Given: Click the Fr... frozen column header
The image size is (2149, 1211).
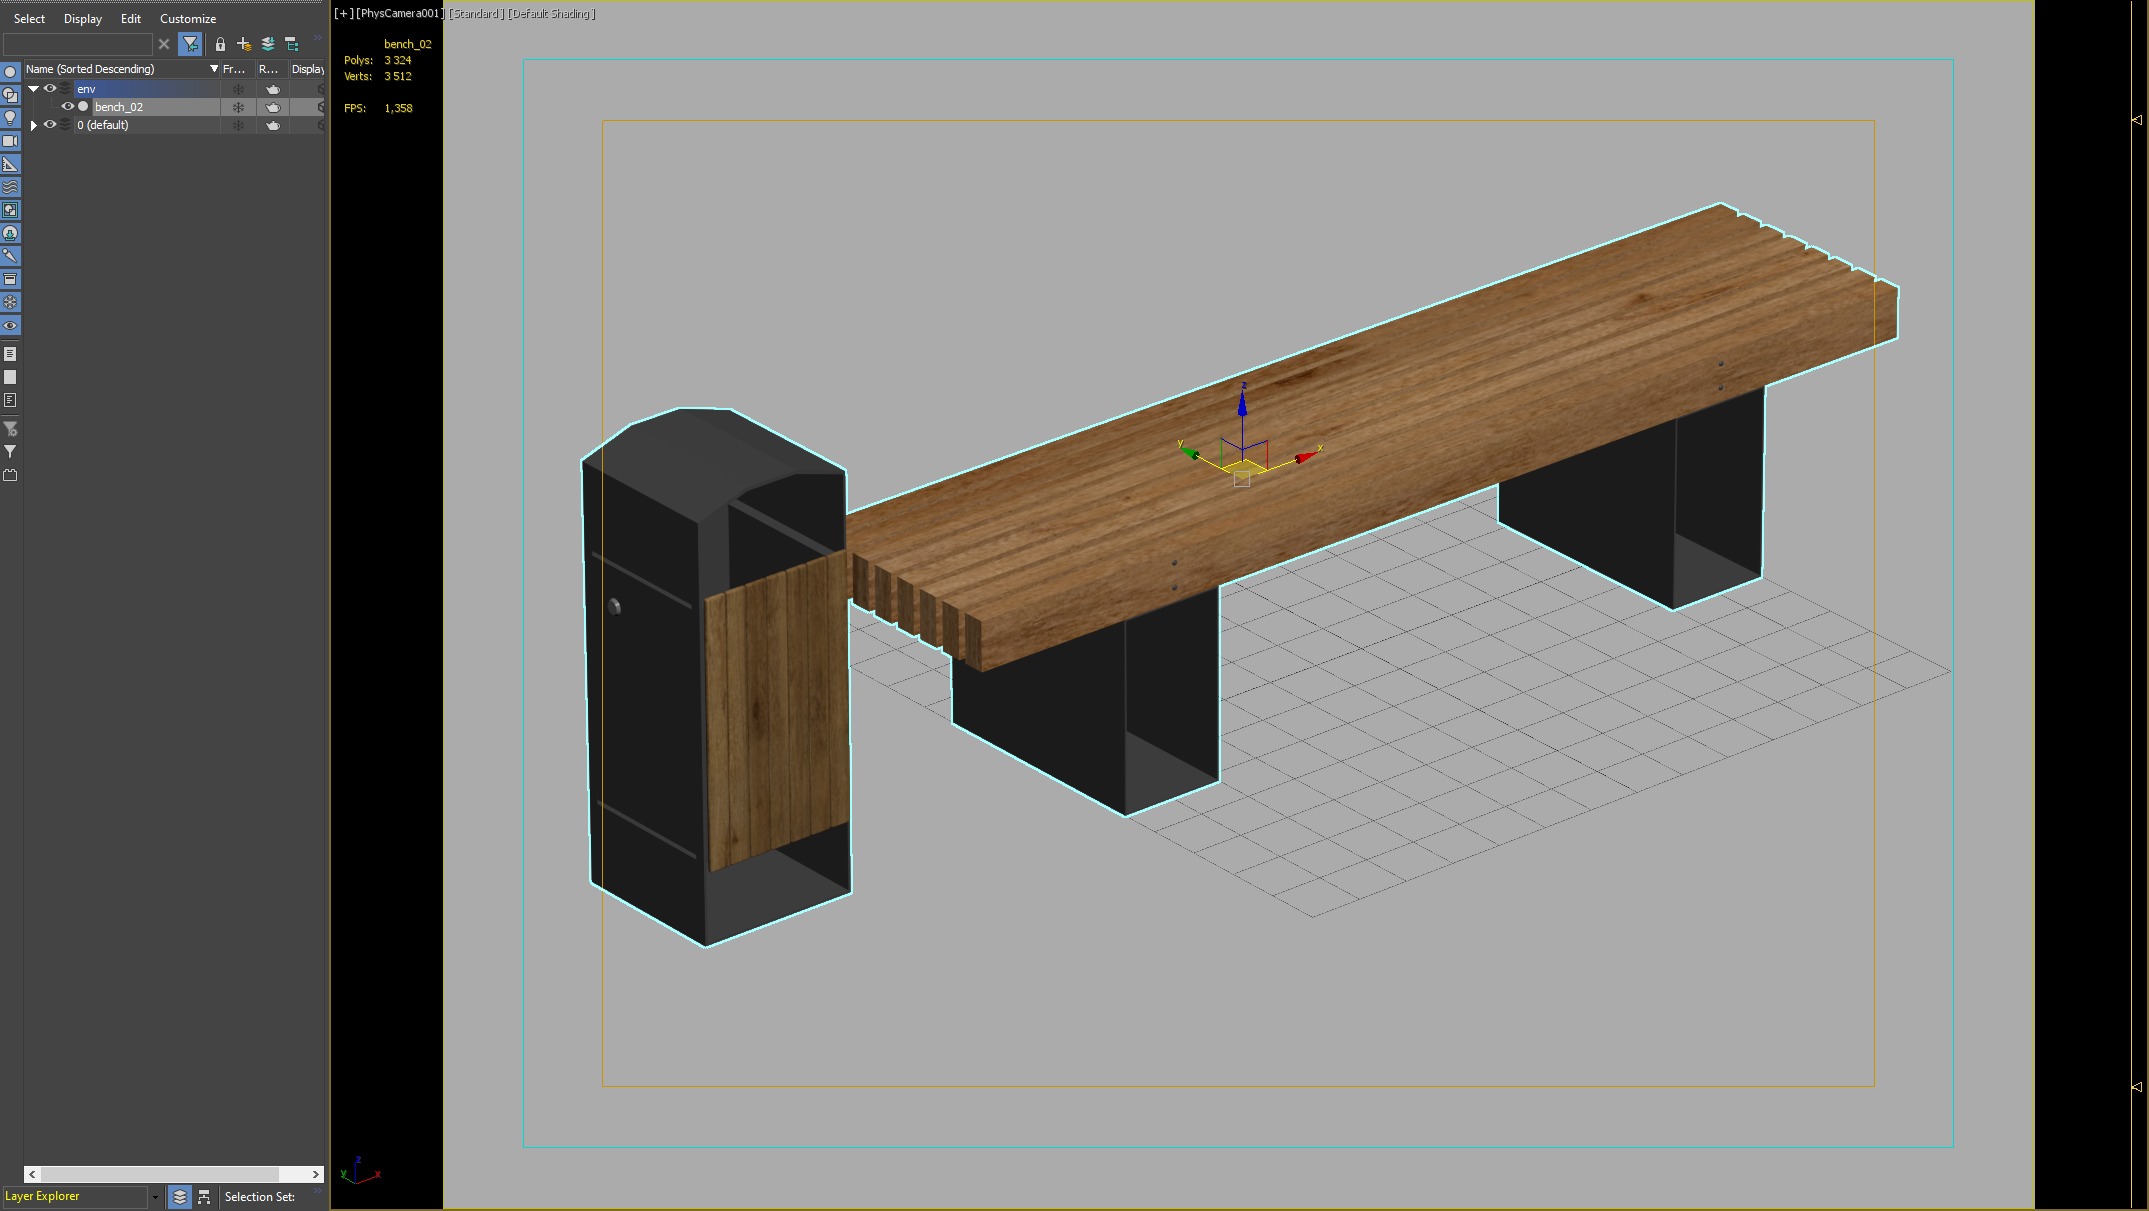Looking at the screenshot, I should pos(236,69).
